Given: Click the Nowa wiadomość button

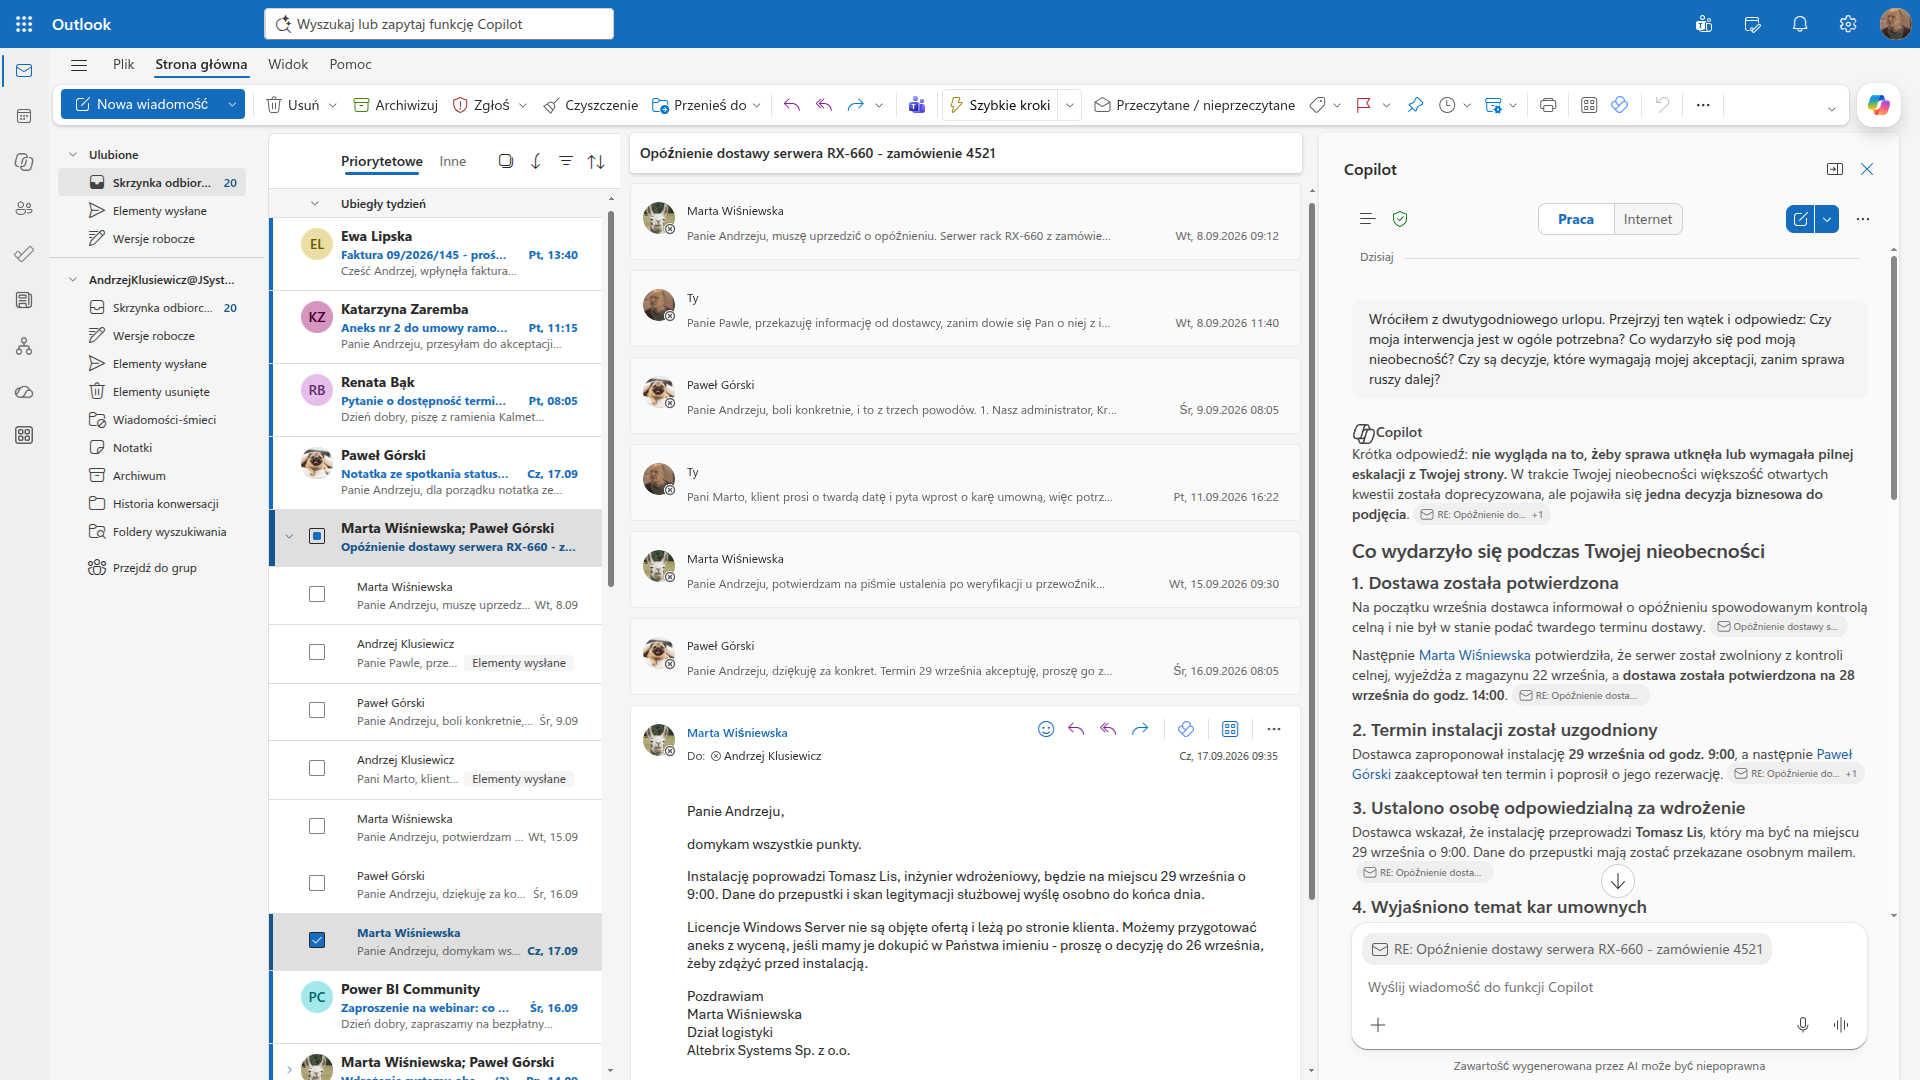Looking at the screenshot, I should pyautogui.click(x=142, y=104).
